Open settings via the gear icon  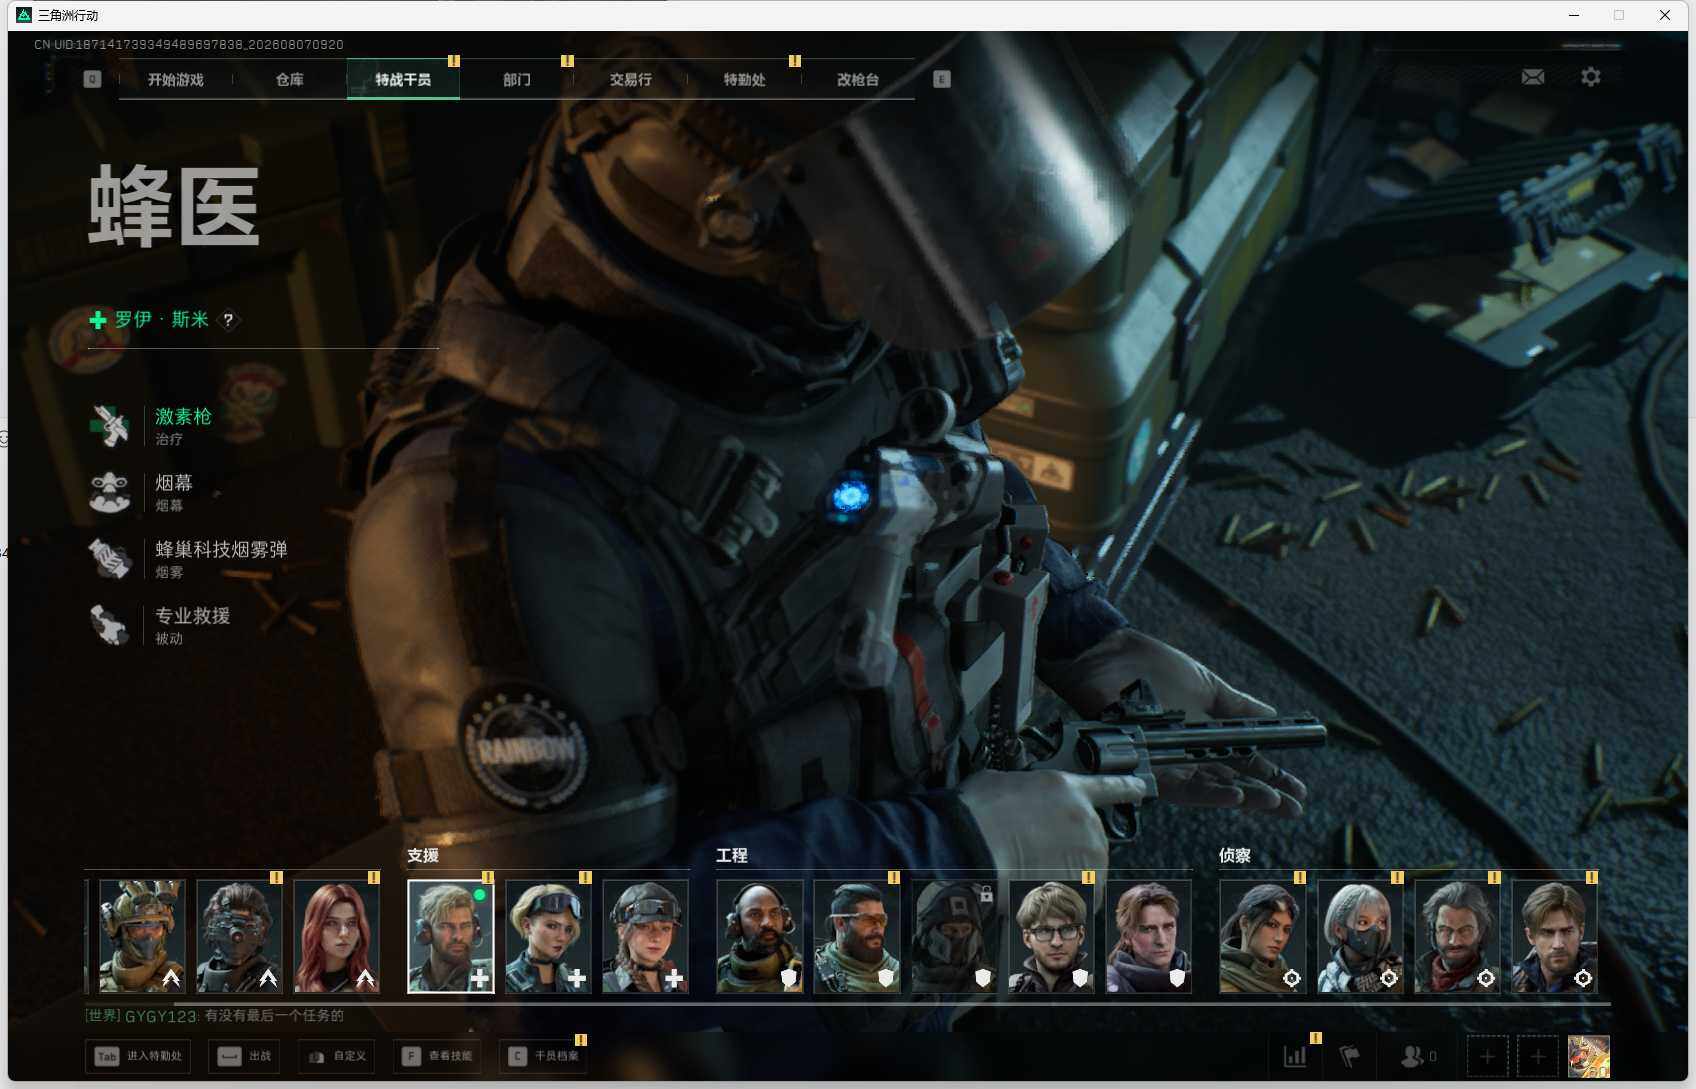click(1590, 77)
